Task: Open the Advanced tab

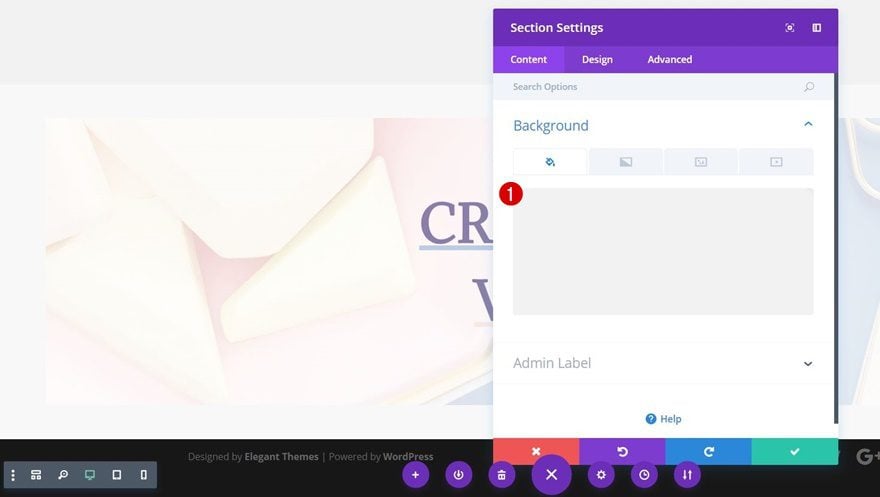Action: point(670,59)
